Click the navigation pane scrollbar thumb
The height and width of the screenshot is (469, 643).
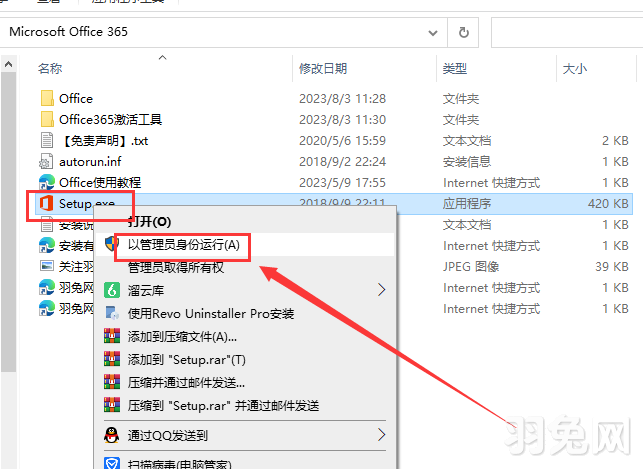tap(8, 222)
